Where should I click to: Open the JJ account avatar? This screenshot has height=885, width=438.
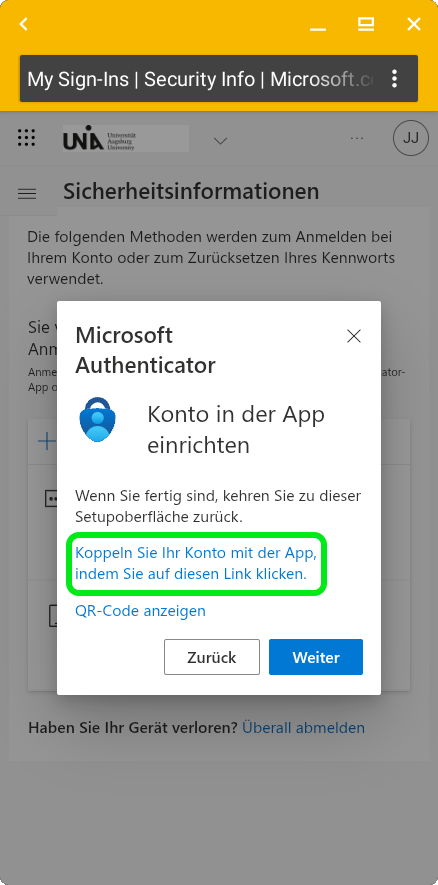pyautogui.click(x=411, y=138)
